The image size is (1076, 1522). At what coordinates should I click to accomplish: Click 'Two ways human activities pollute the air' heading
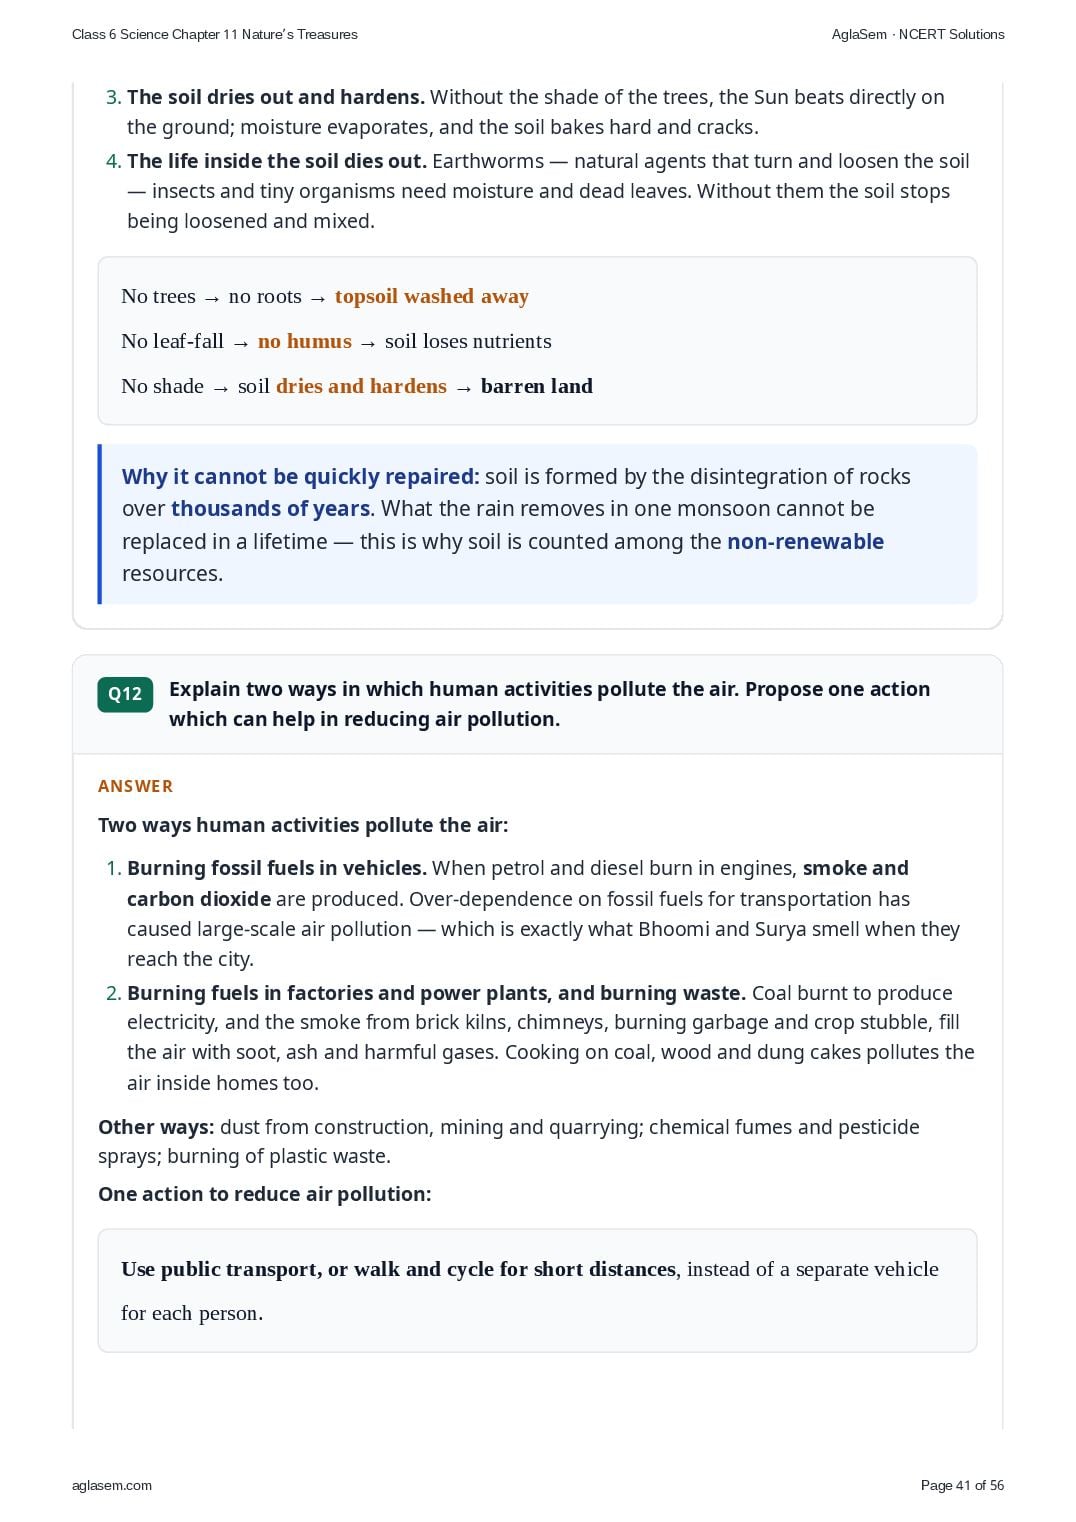(x=303, y=825)
